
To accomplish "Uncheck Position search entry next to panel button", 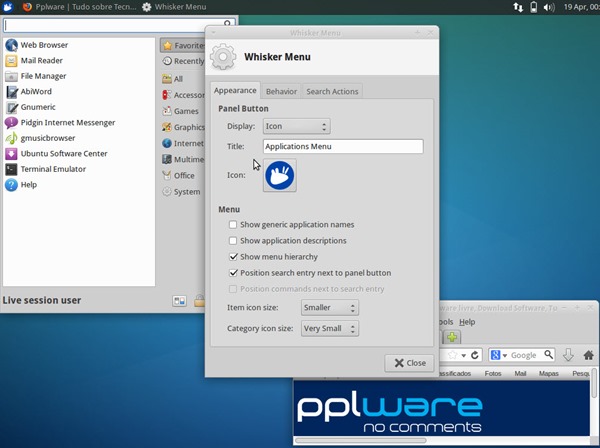I will coord(310,273).
